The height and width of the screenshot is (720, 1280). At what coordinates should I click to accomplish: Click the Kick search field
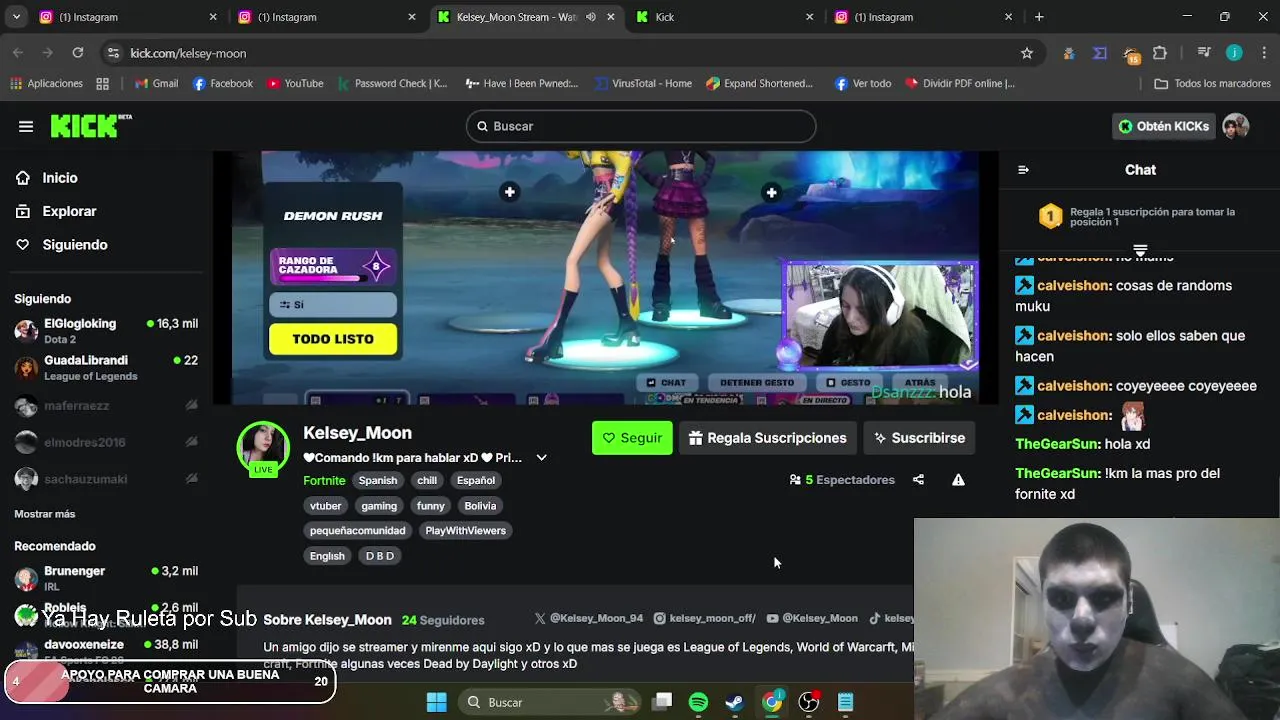pos(641,126)
